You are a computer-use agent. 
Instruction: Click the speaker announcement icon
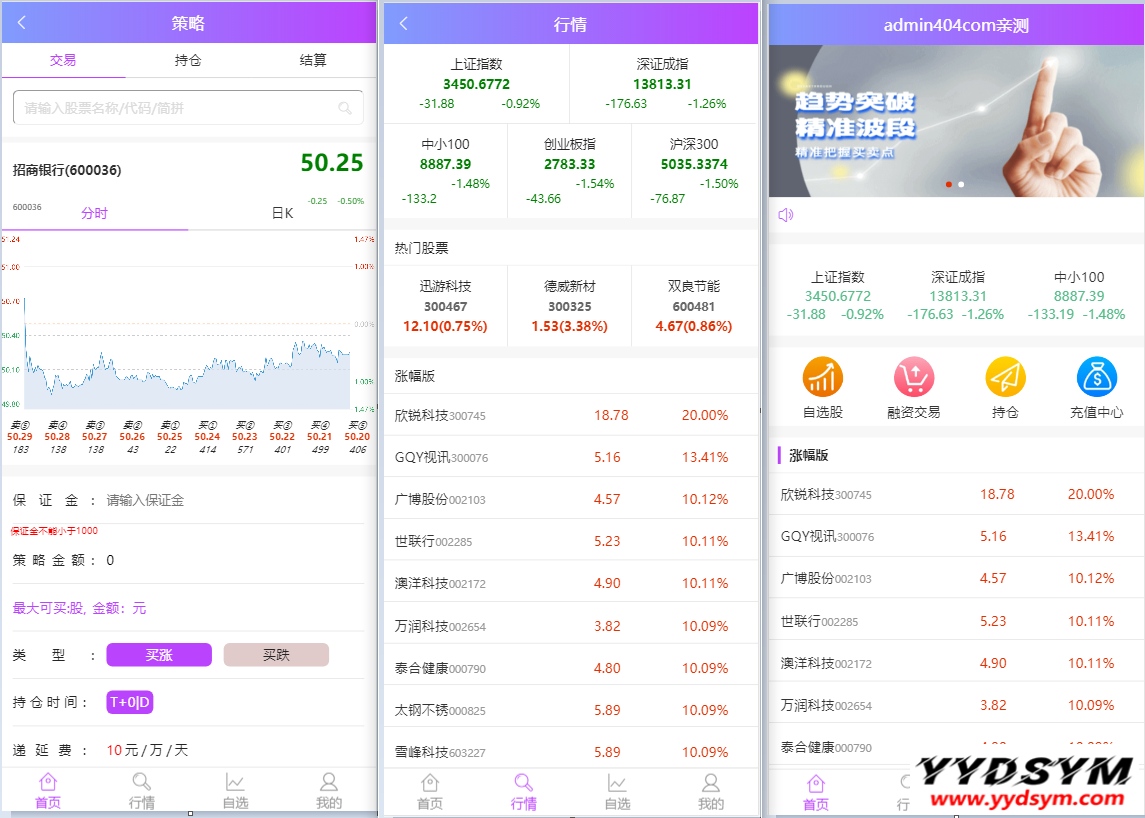point(786,215)
